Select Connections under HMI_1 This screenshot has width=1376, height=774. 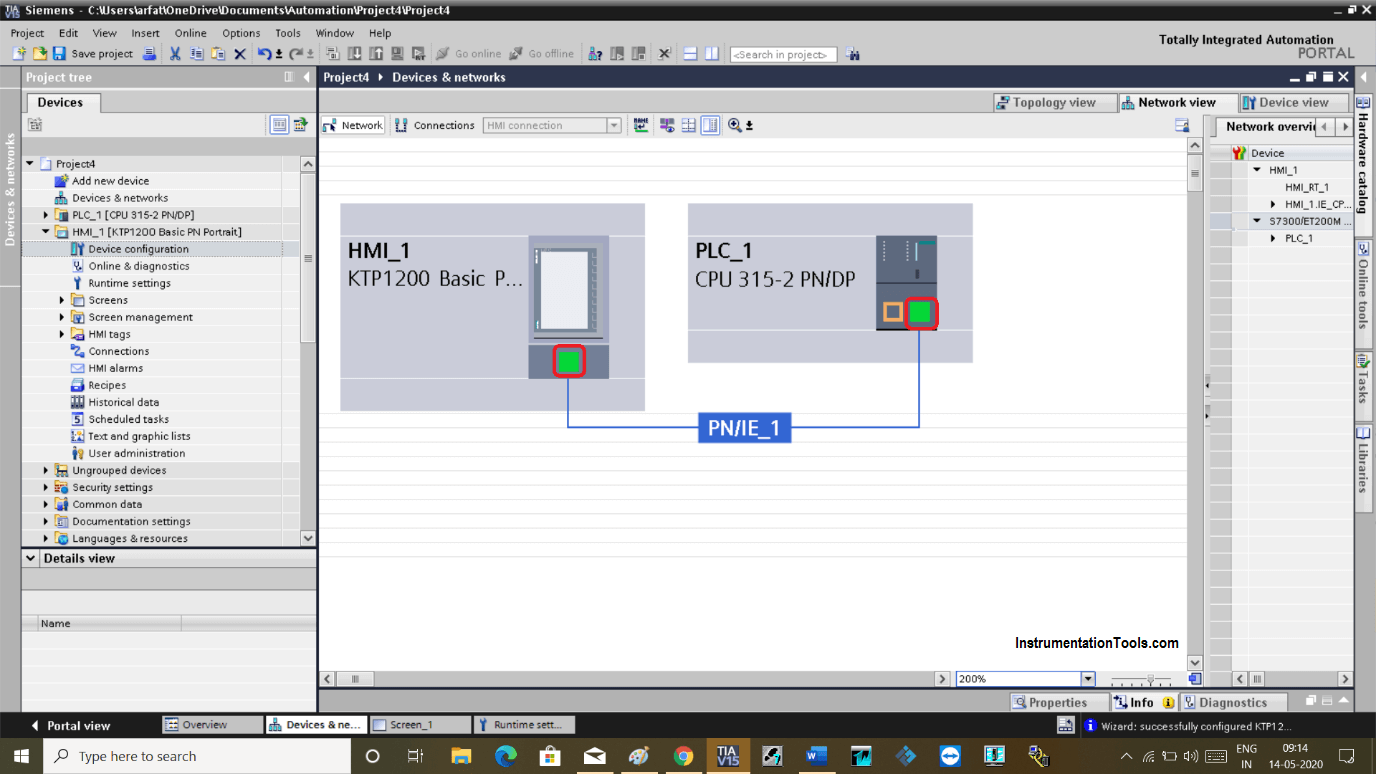118,351
